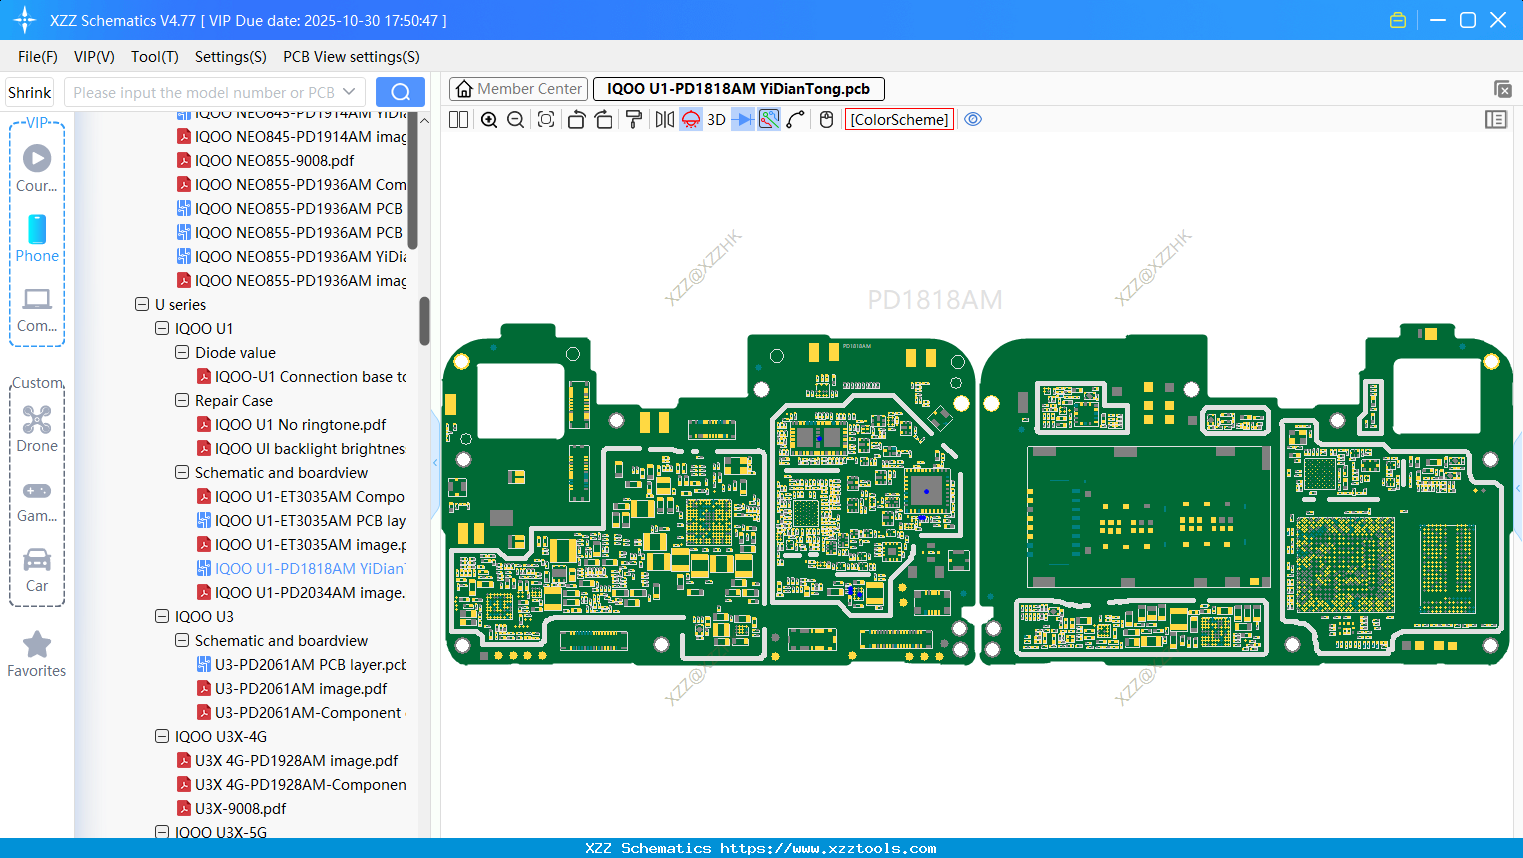The height and width of the screenshot is (858, 1523).
Task: Open the PCB View settings menu
Action: point(351,57)
